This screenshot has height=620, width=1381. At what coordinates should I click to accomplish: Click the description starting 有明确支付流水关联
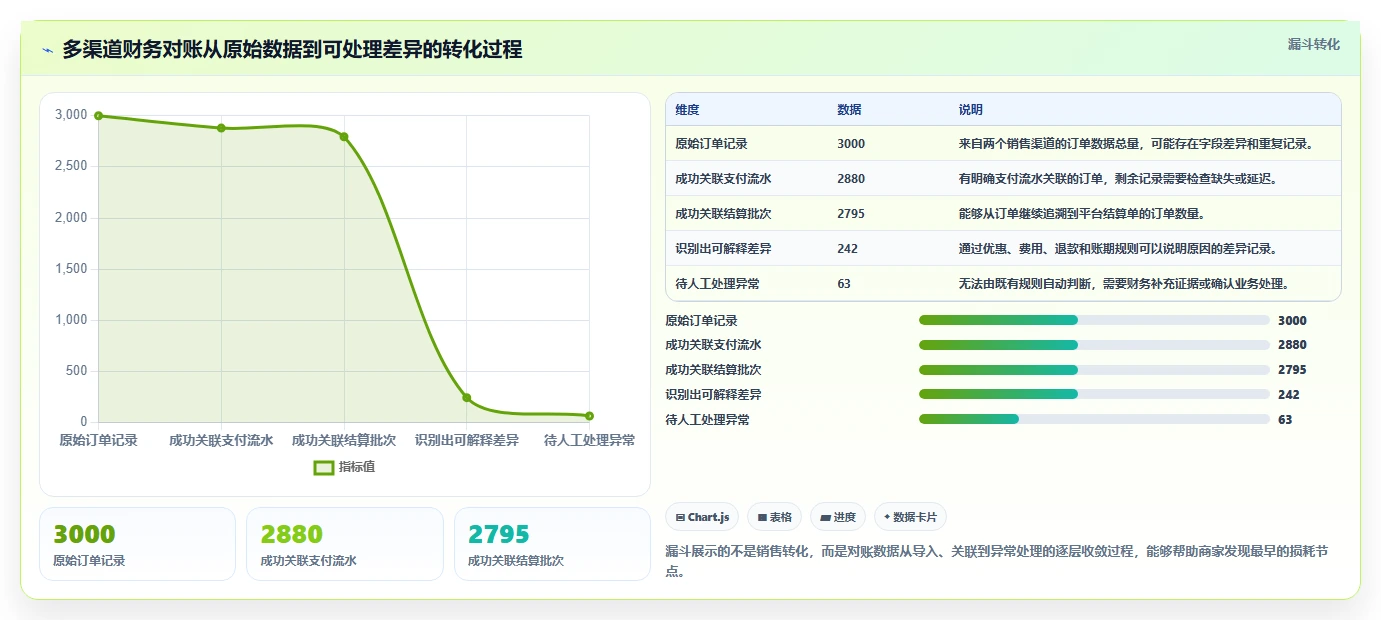point(1118,179)
